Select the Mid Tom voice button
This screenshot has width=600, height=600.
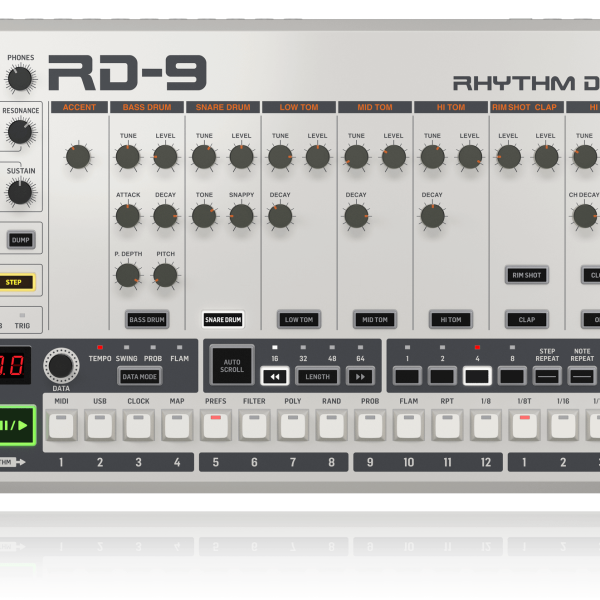click(375, 320)
